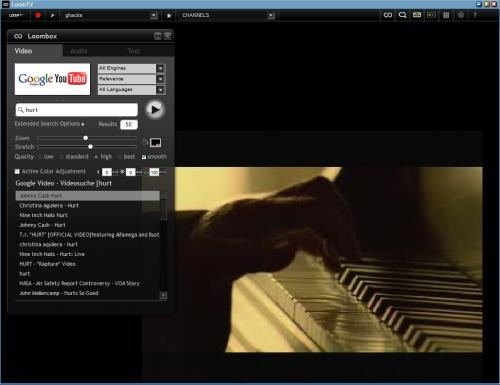Click the 100 color value field

[154, 172]
